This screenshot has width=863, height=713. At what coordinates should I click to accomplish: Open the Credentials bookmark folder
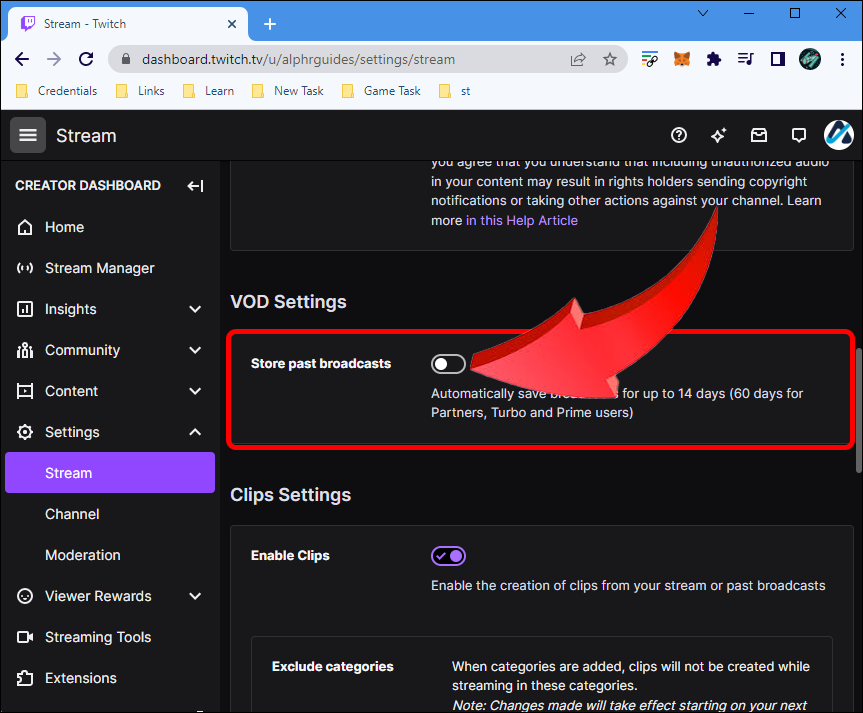coord(57,91)
